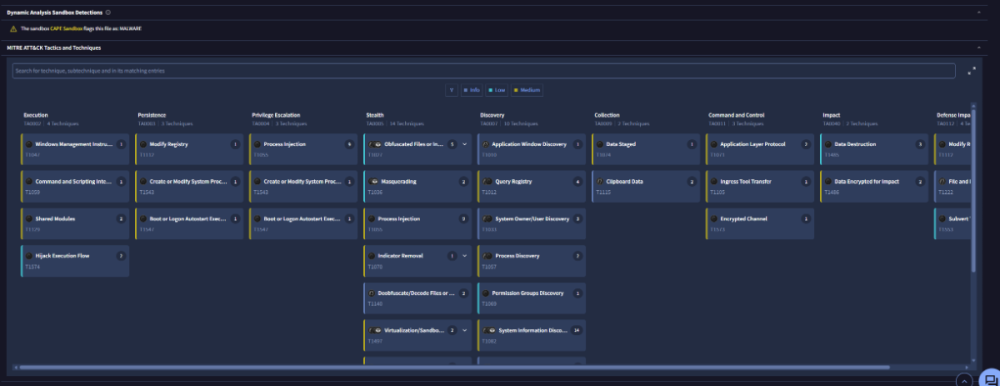The height and width of the screenshot is (386, 1000).
Task: Click the Persistence tactic column header
Action: pos(152,115)
